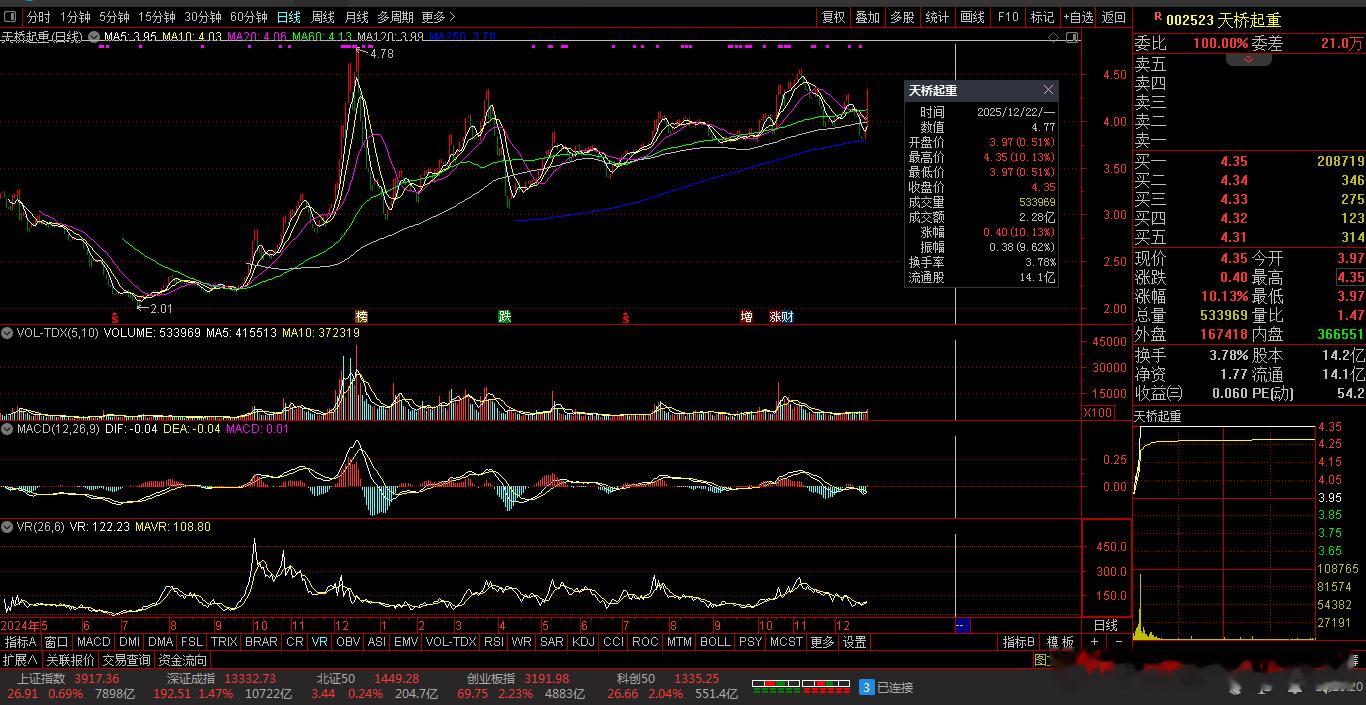Viewport: 1366px width, 705px height.
Task: Open 更多 indicators in the bottom bar
Action: pos(822,642)
